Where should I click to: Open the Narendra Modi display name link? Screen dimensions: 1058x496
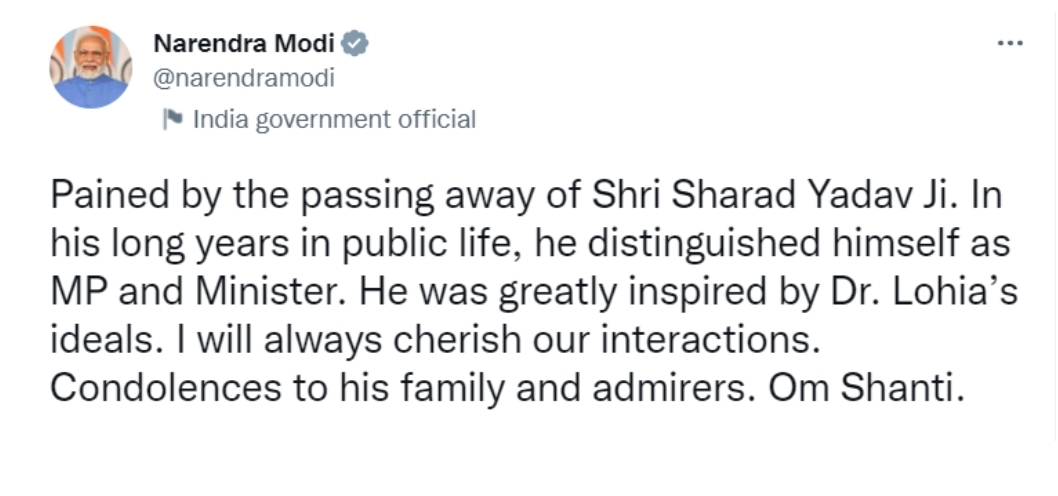point(244,44)
